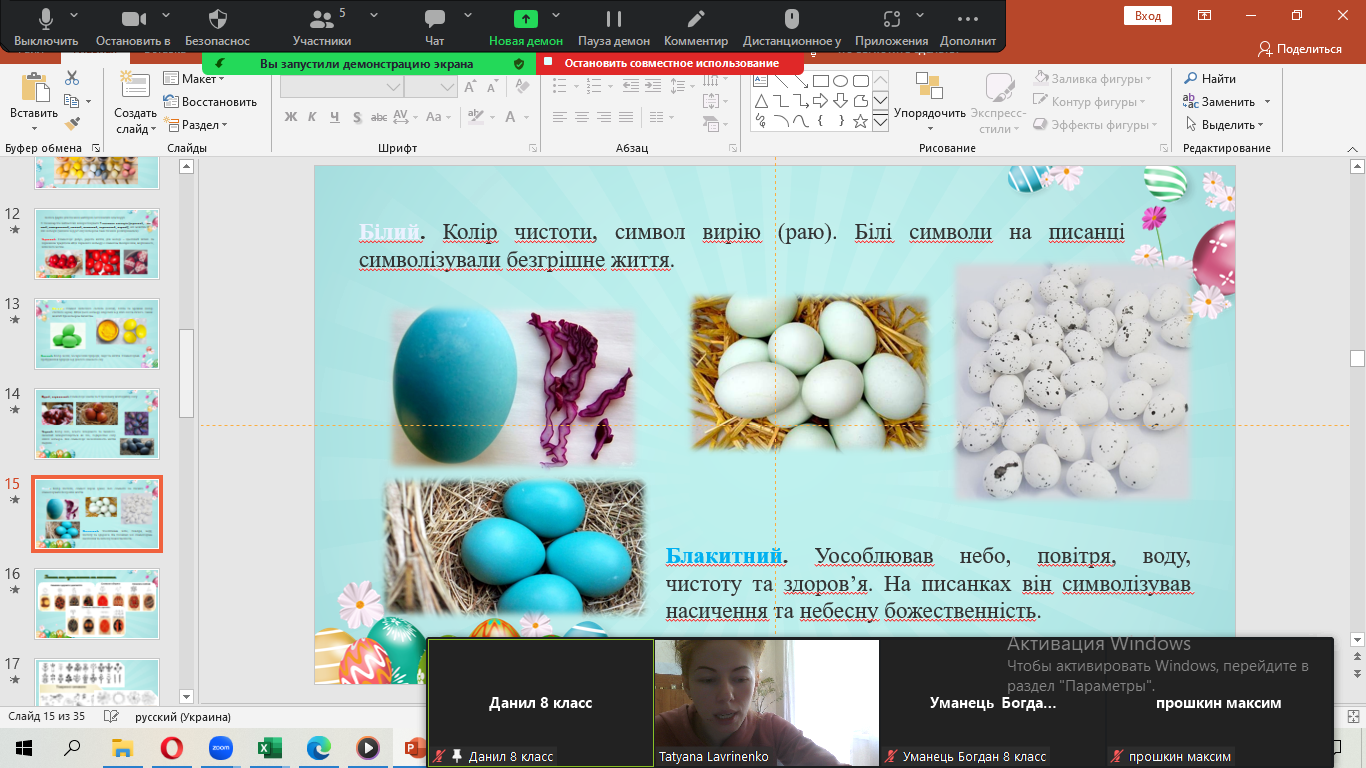Click the Вход sign-in button

(1148, 16)
